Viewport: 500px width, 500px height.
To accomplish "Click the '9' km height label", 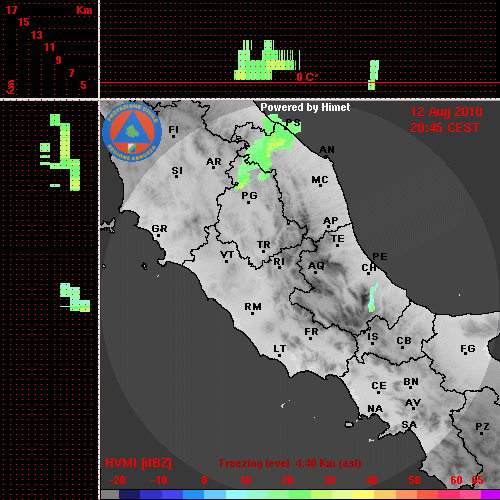I will tap(59, 60).
